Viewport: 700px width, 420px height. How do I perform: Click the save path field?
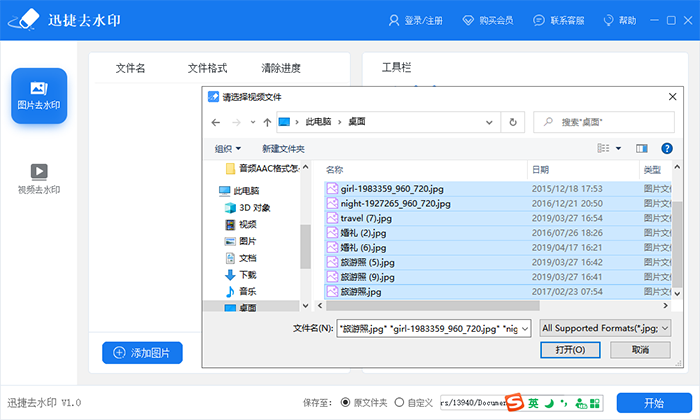(x=472, y=403)
